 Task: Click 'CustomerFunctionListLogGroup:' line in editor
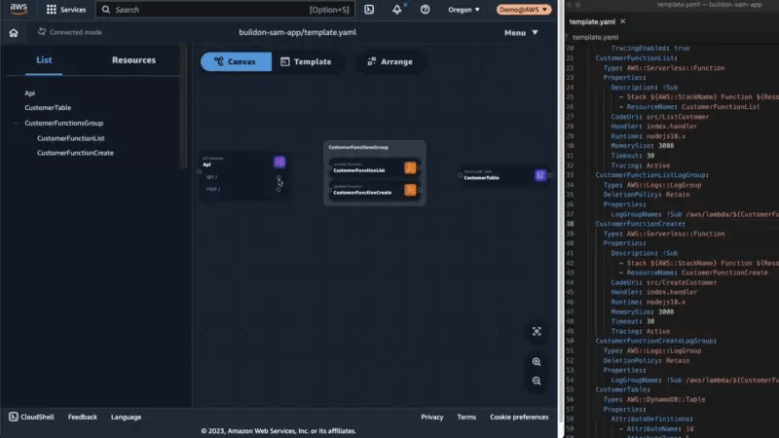pos(652,175)
